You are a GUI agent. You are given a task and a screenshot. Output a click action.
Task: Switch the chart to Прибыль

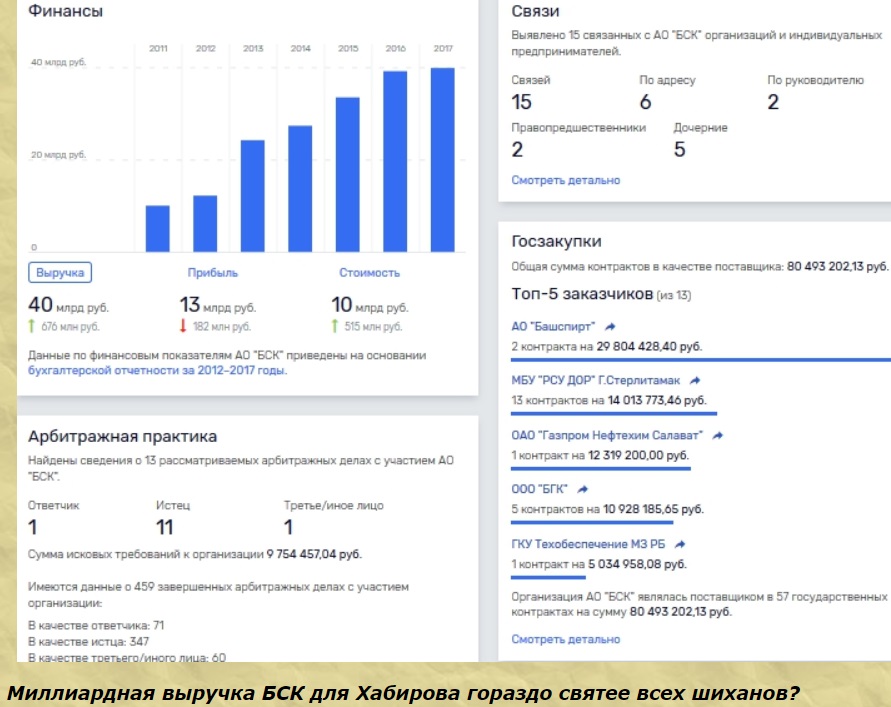point(212,272)
